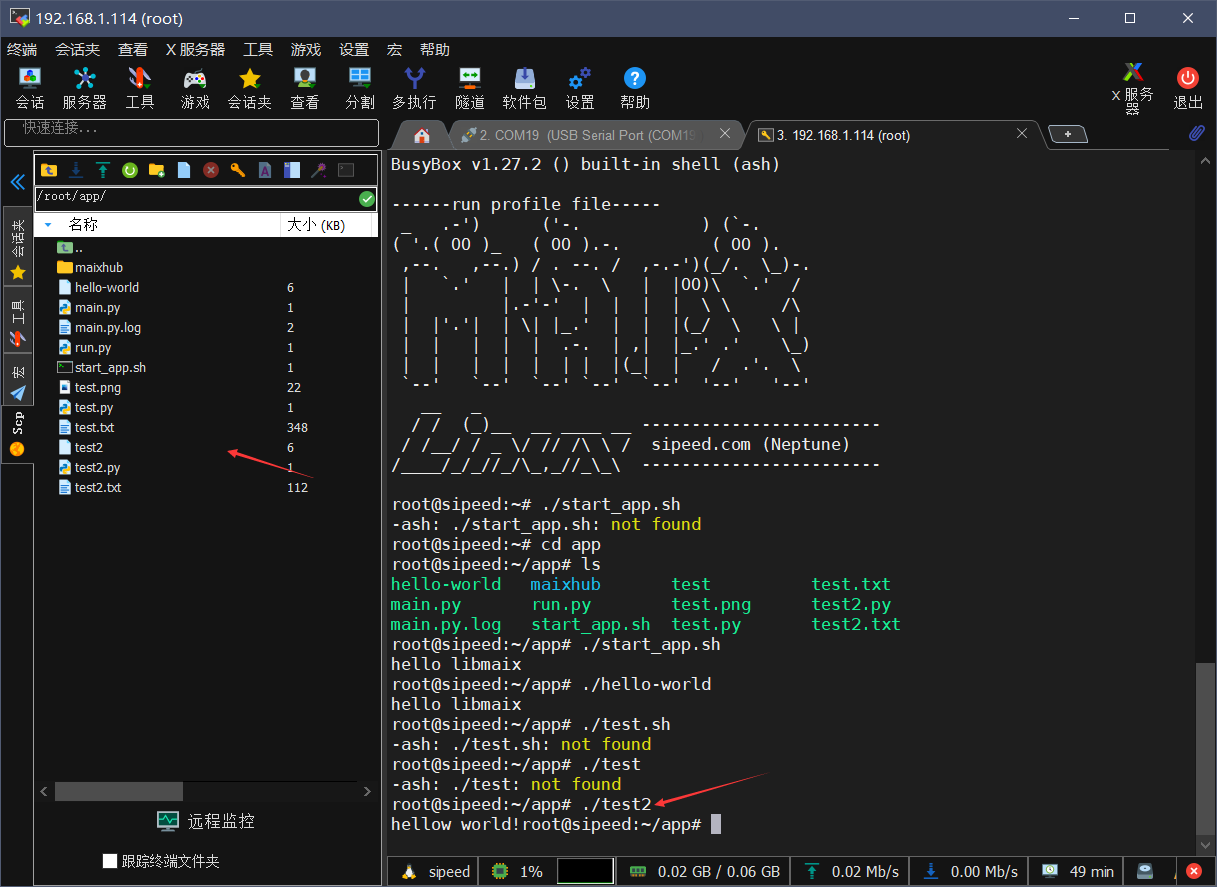Open the 会话 (Session) toolbar button

(30, 88)
